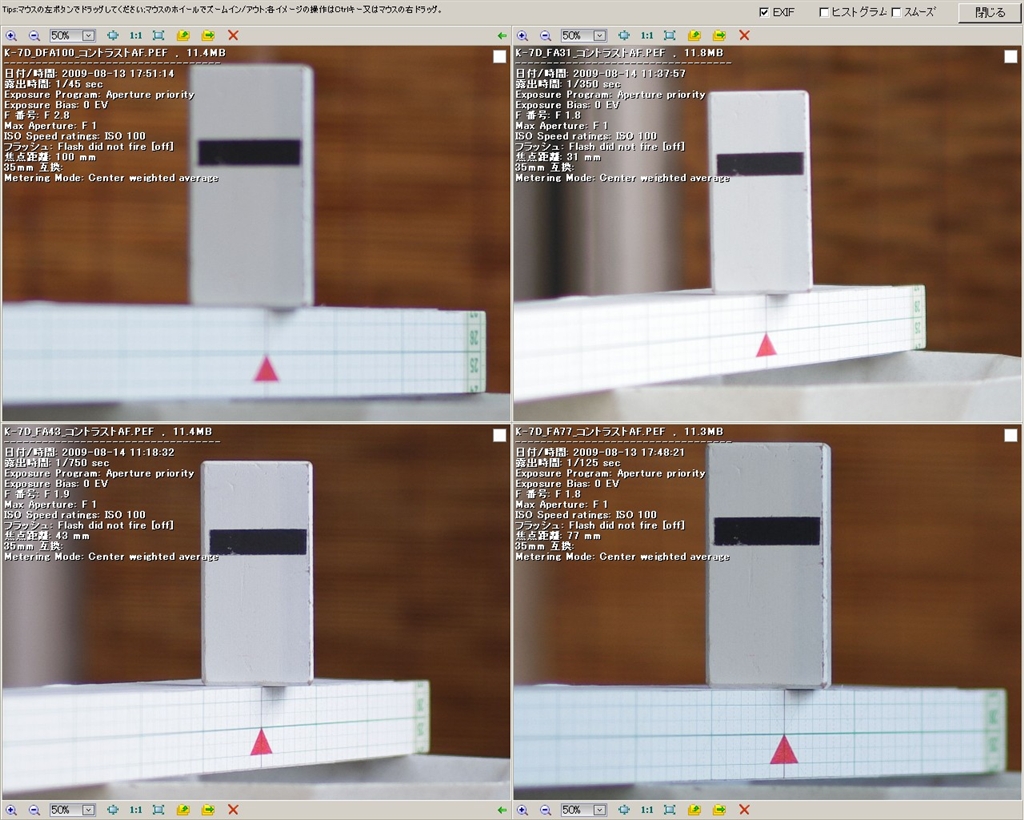Click copy-to-folder icon above K-7D_FA31 image
The image size is (1024, 820).
[x=694, y=36]
